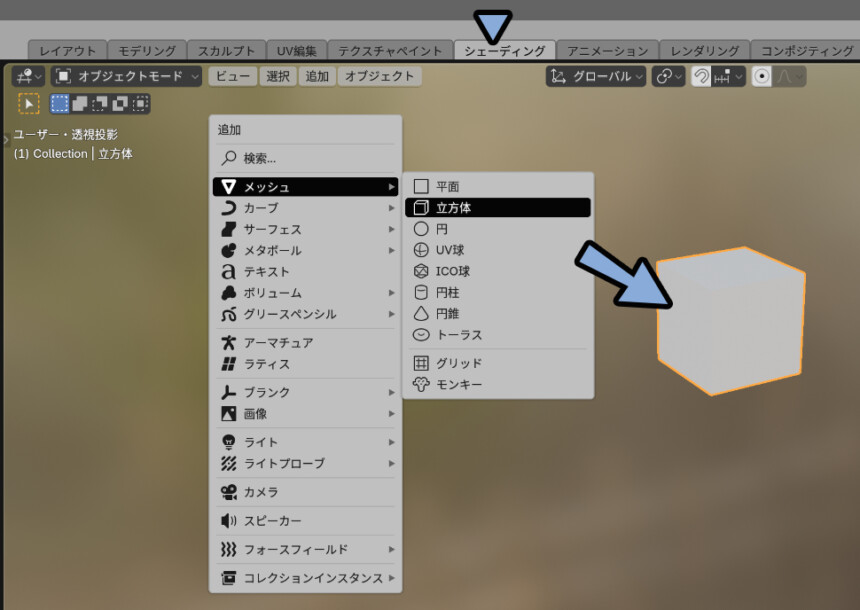Open the オブジェクトモード mode dropdown

tap(126, 76)
